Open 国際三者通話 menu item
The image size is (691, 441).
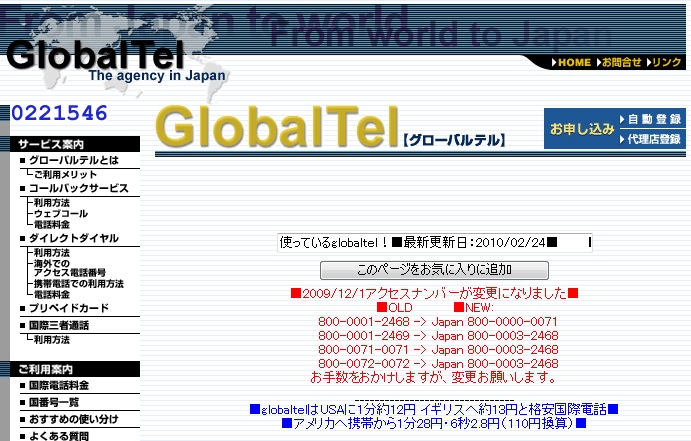59,326
